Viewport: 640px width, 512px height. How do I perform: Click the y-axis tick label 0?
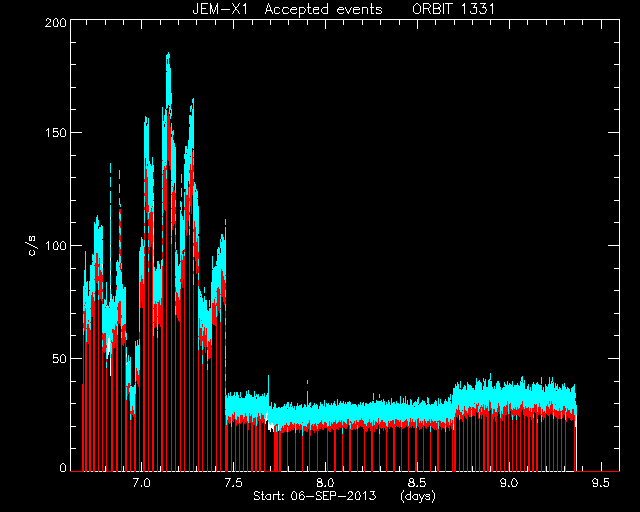tap(63, 467)
